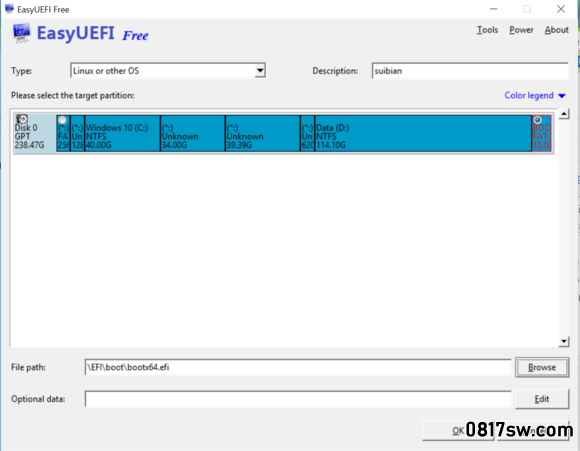Close the EasyUEFI Free window

point(561,9)
